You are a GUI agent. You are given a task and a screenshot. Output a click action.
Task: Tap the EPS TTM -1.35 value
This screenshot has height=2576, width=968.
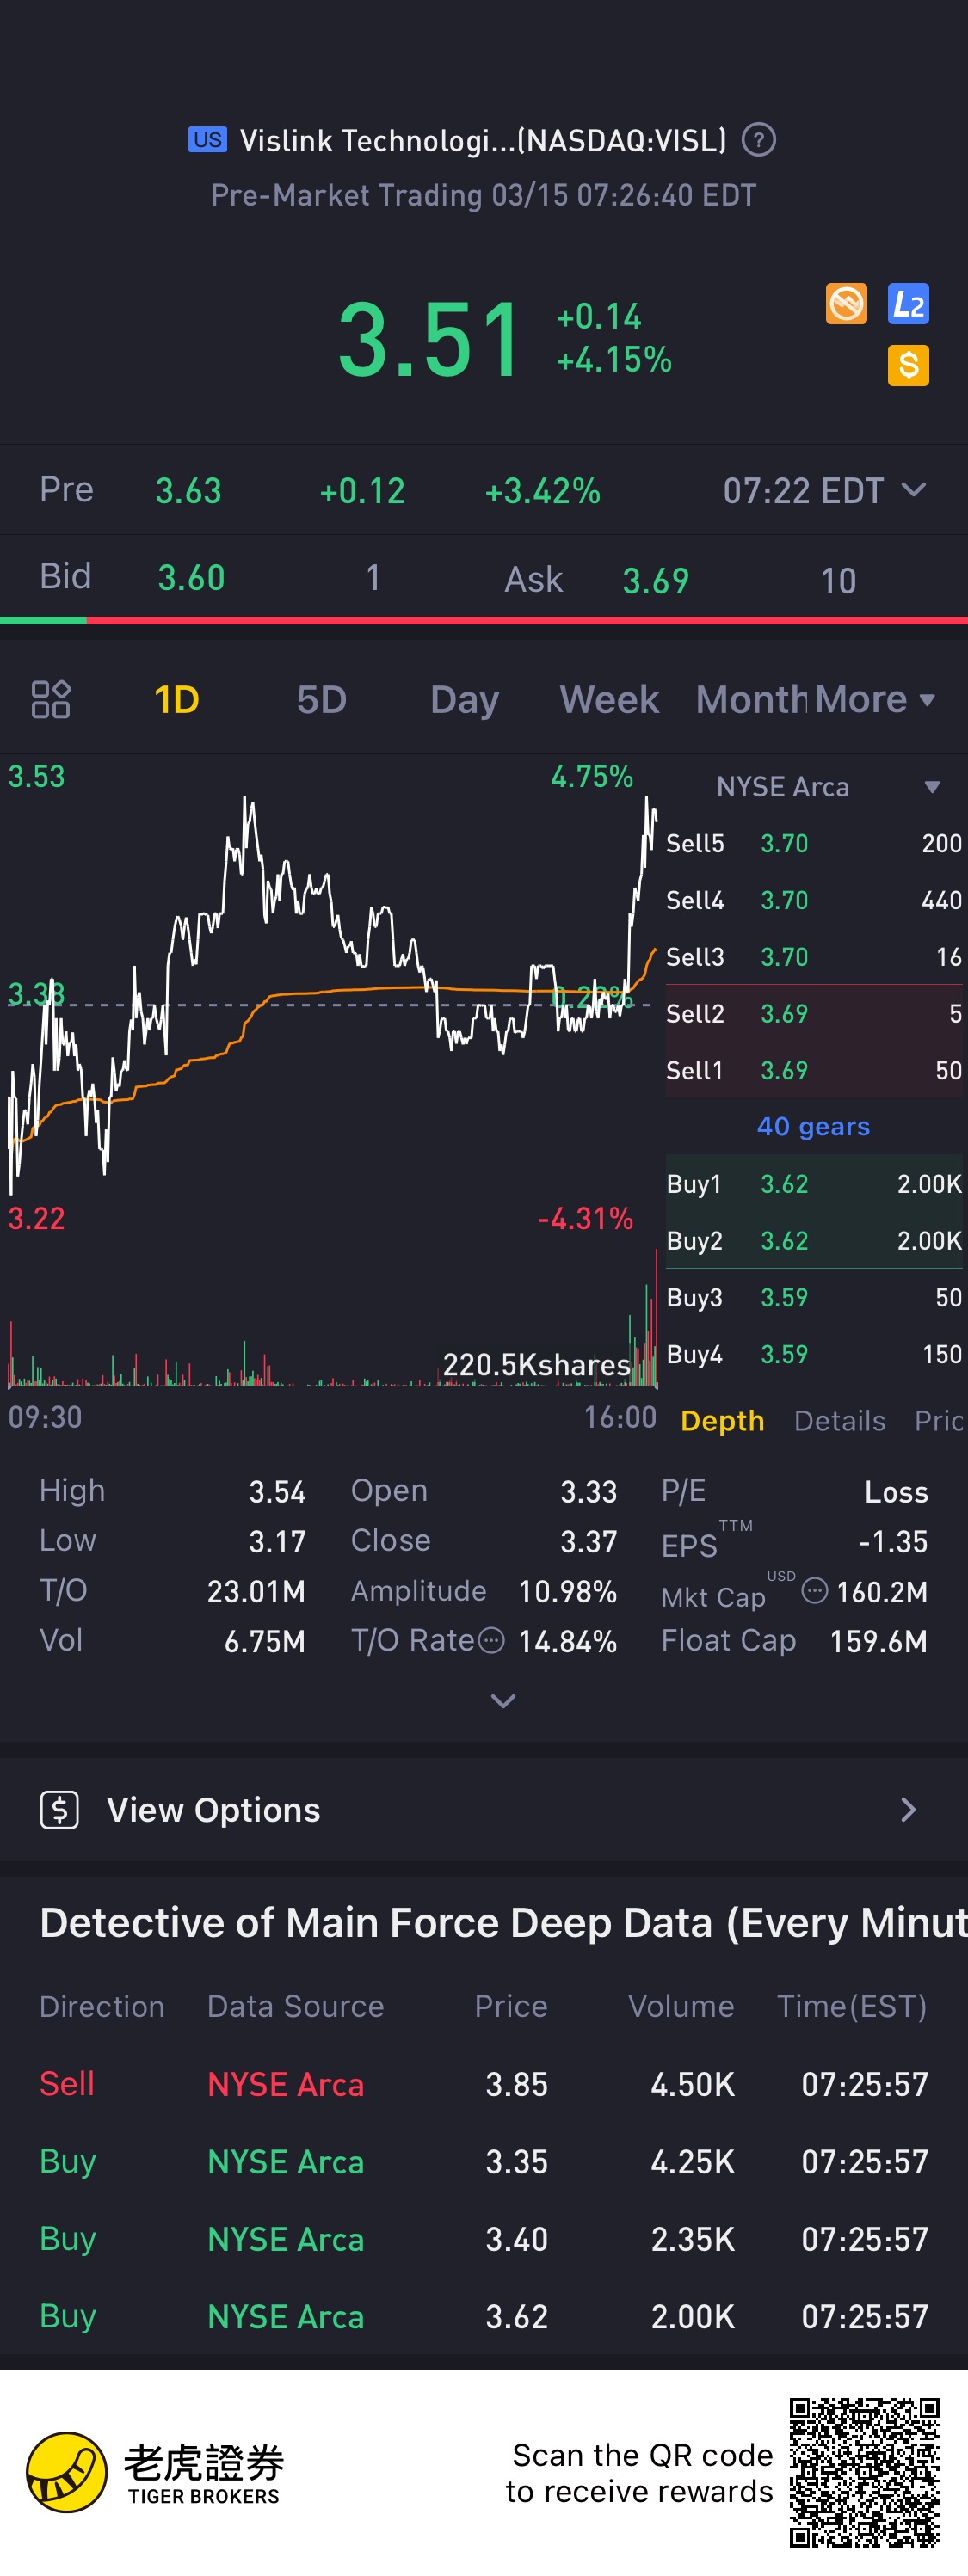[x=892, y=1541]
